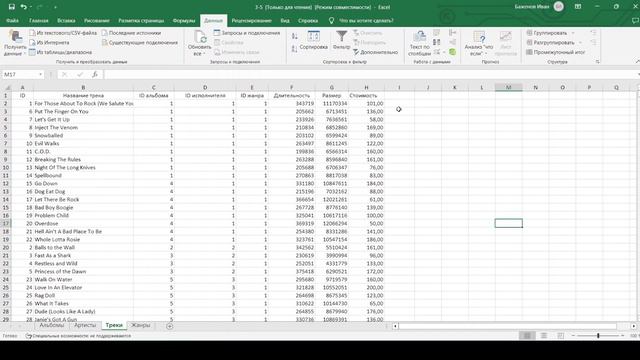
Task: Save the workbook from the quick access toolbar
Action: pos(11,7)
